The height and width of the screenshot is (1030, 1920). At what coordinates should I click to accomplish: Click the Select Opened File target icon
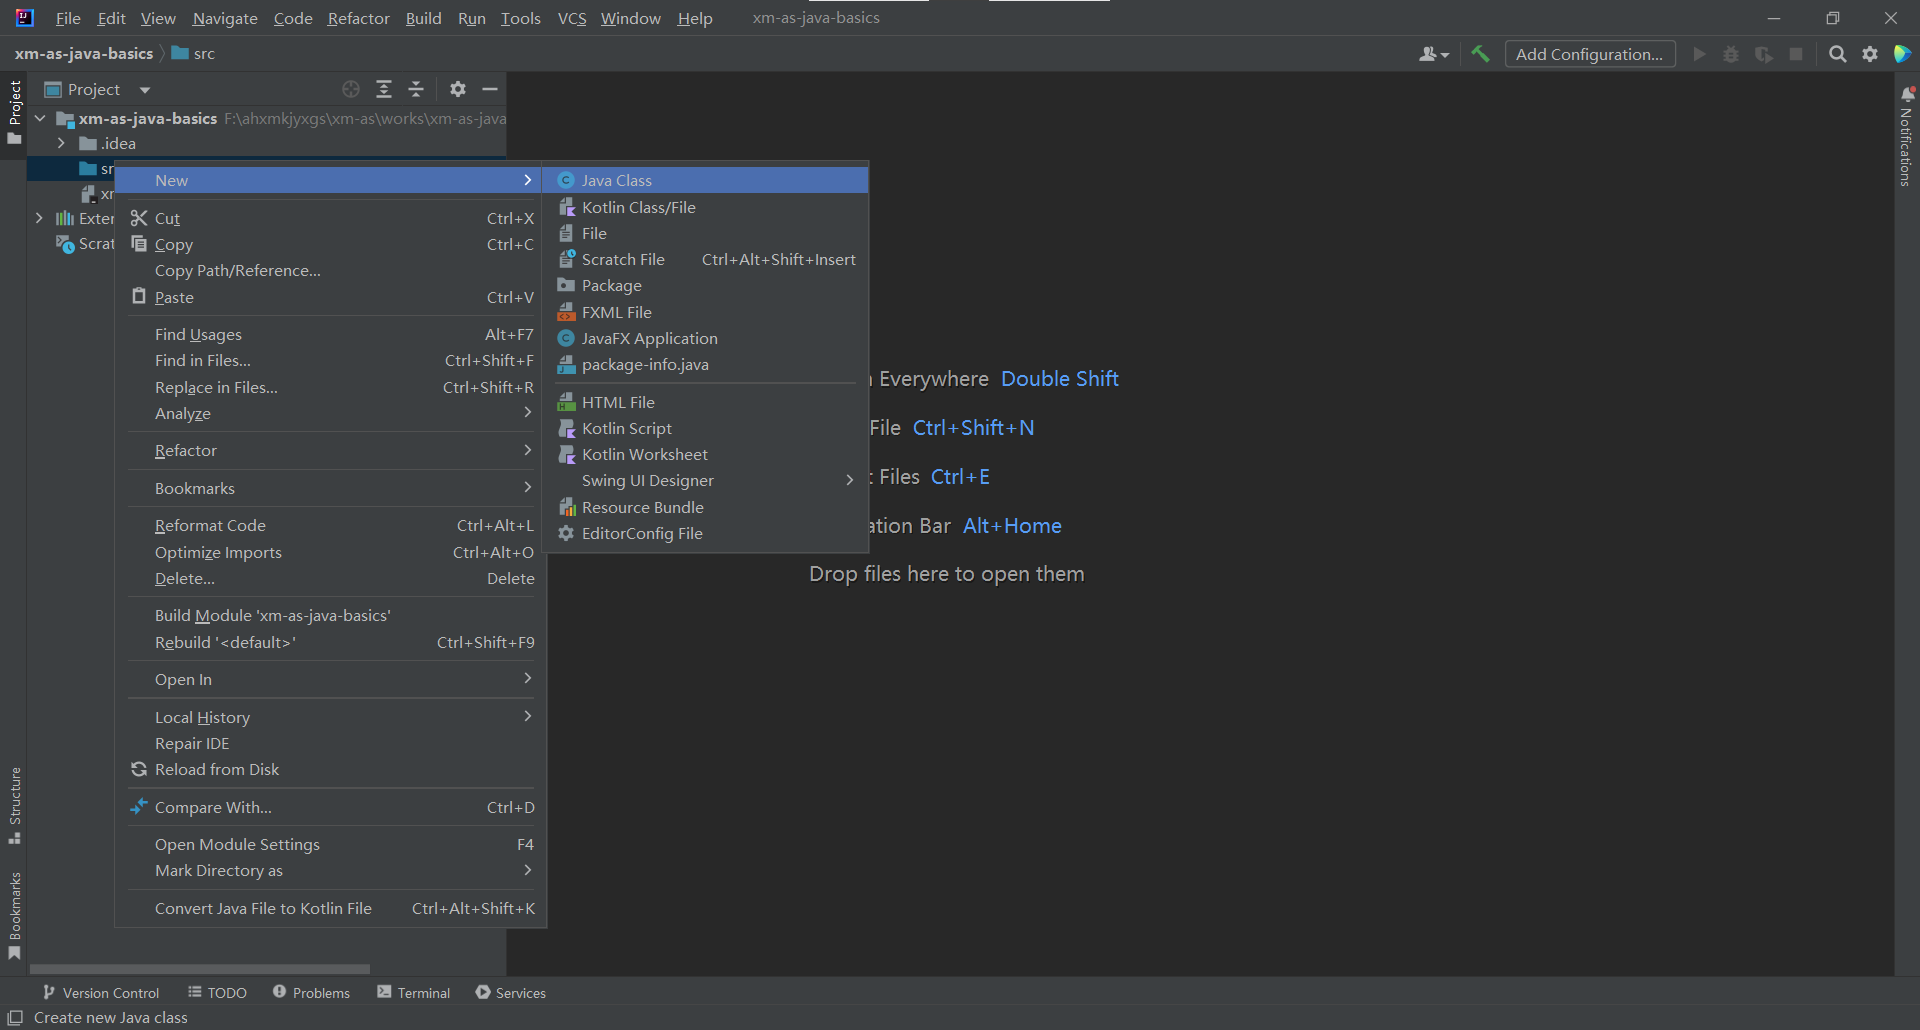pyautogui.click(x=351, y=89)
